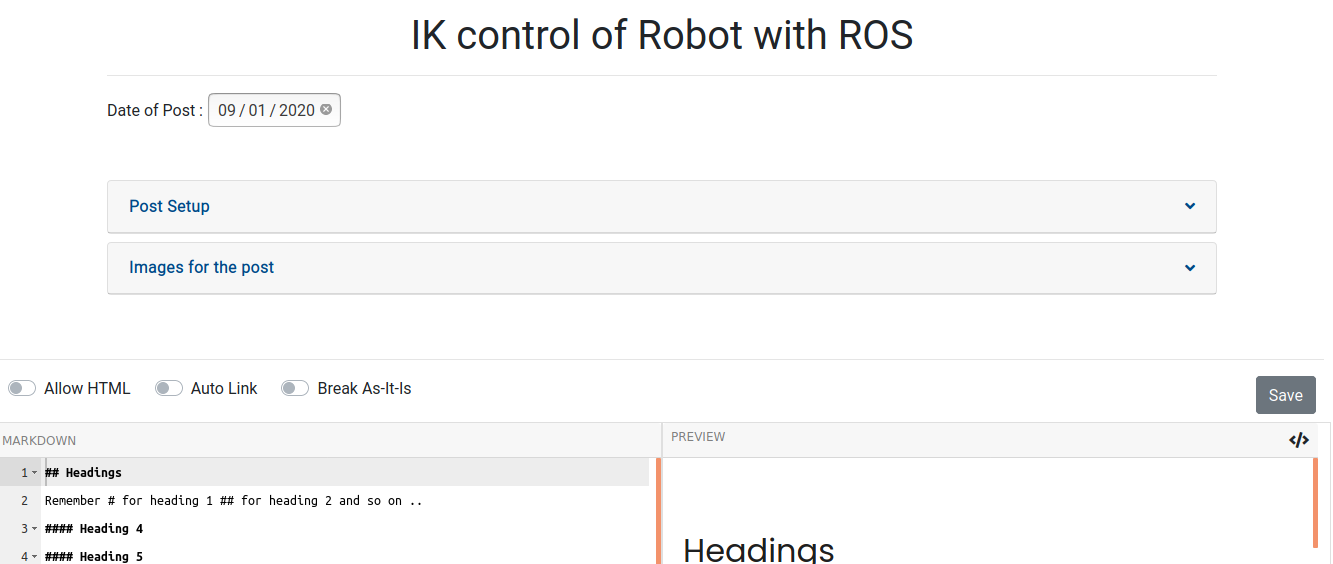Screen dimensions: 1333x564
Task: Click the Date of Post input field
Action: pos(274,110)
